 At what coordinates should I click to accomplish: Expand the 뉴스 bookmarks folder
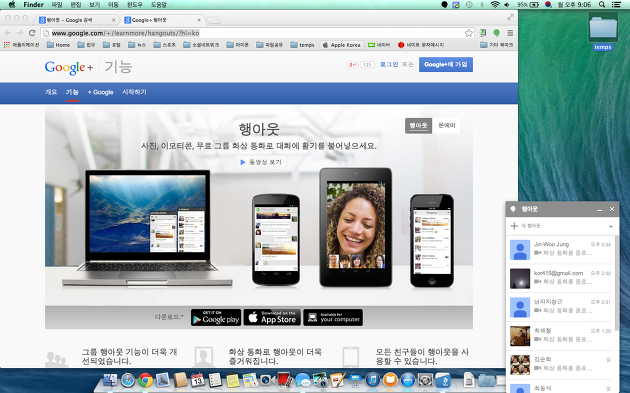click(137, 45)
